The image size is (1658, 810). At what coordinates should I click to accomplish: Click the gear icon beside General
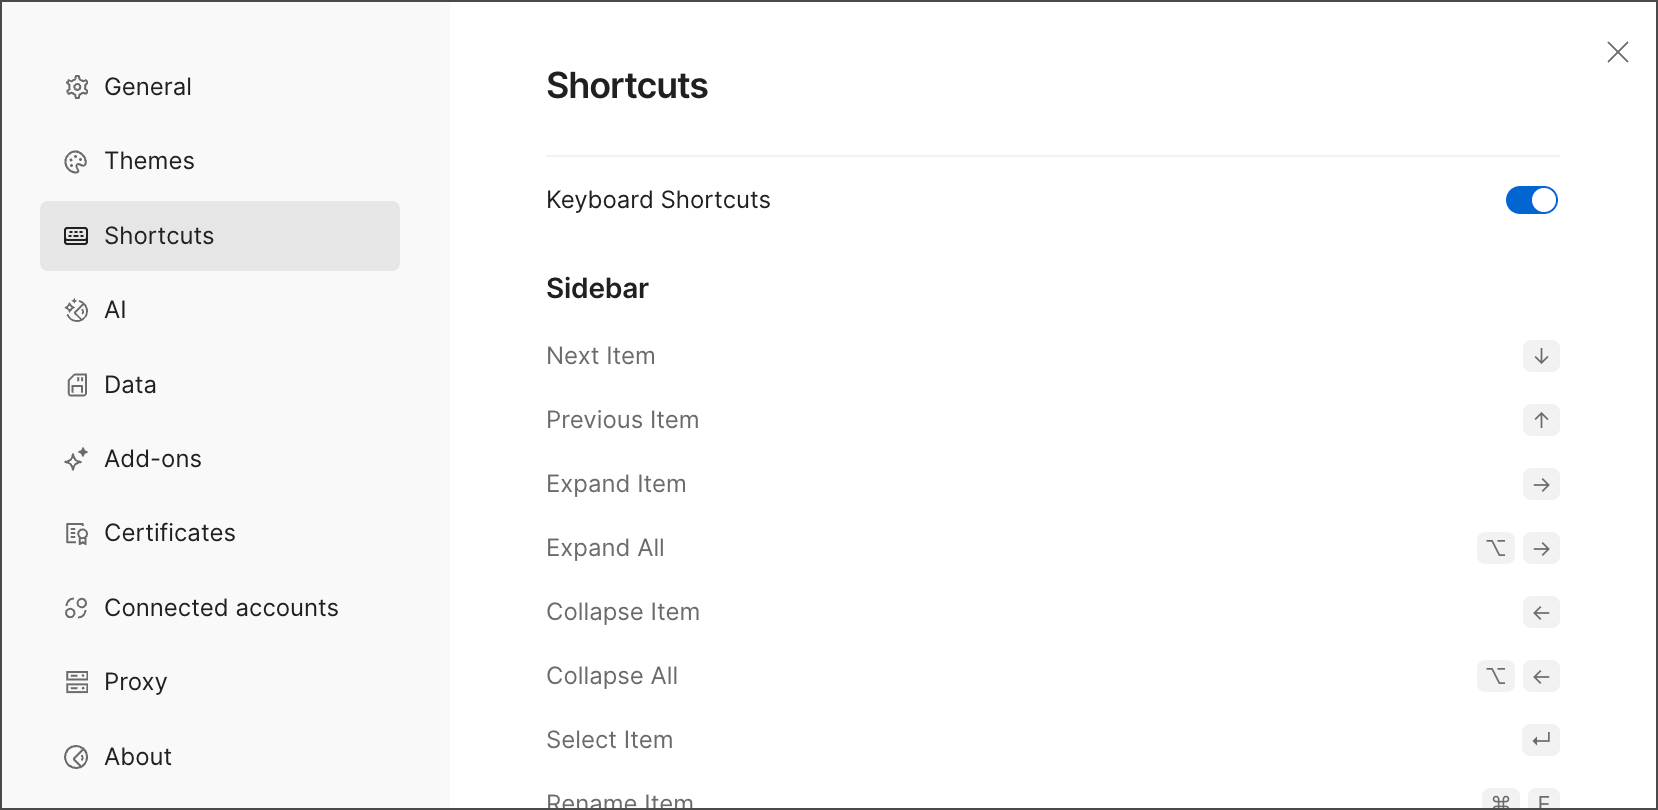(x=76, y=87)
